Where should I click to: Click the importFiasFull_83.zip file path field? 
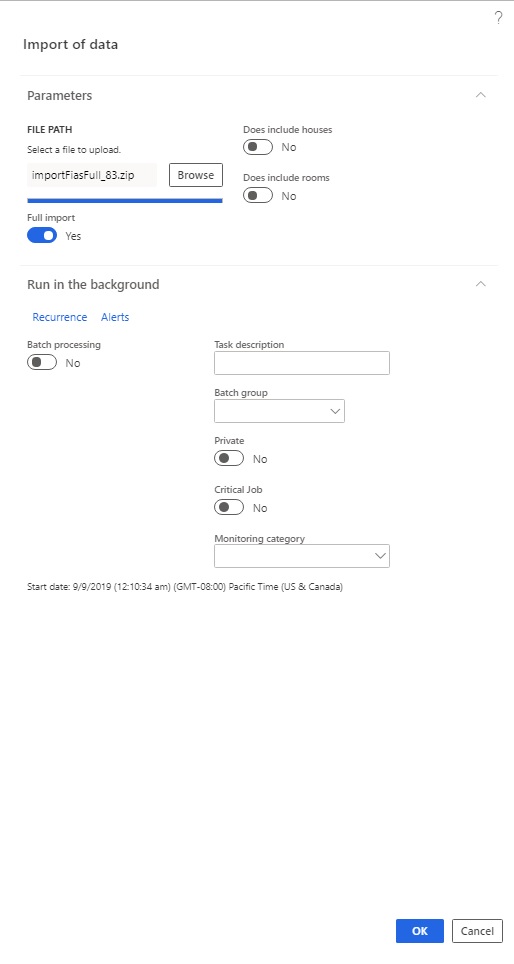click(x=92, y=175)
